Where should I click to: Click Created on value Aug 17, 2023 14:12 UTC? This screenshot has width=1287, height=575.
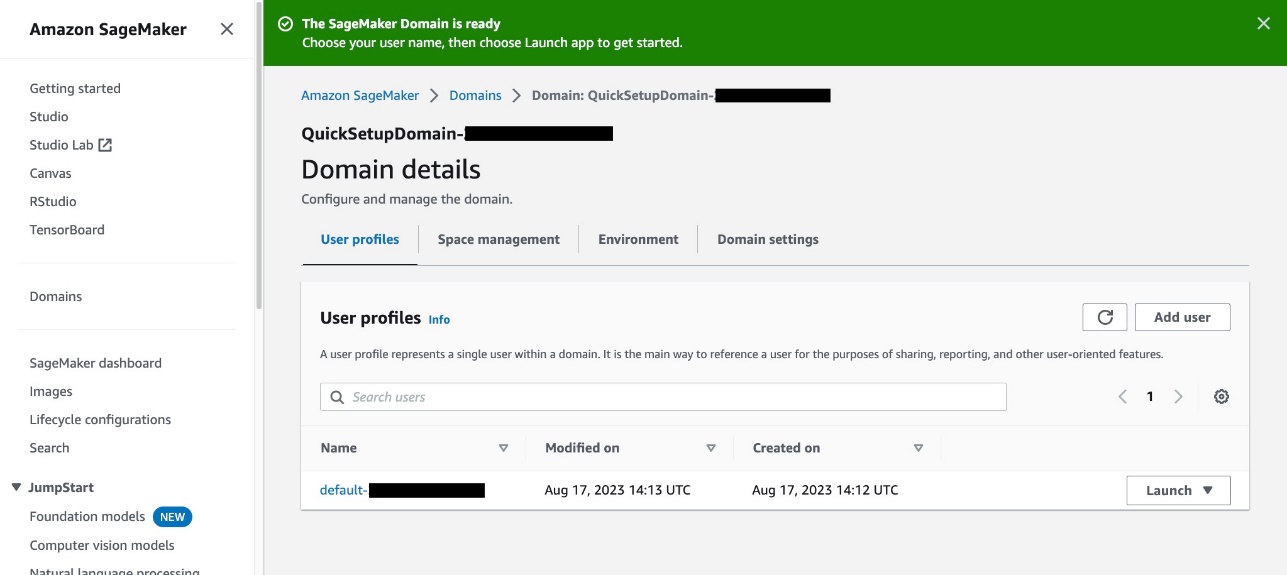pyautogui.click(x=825, y=490)
